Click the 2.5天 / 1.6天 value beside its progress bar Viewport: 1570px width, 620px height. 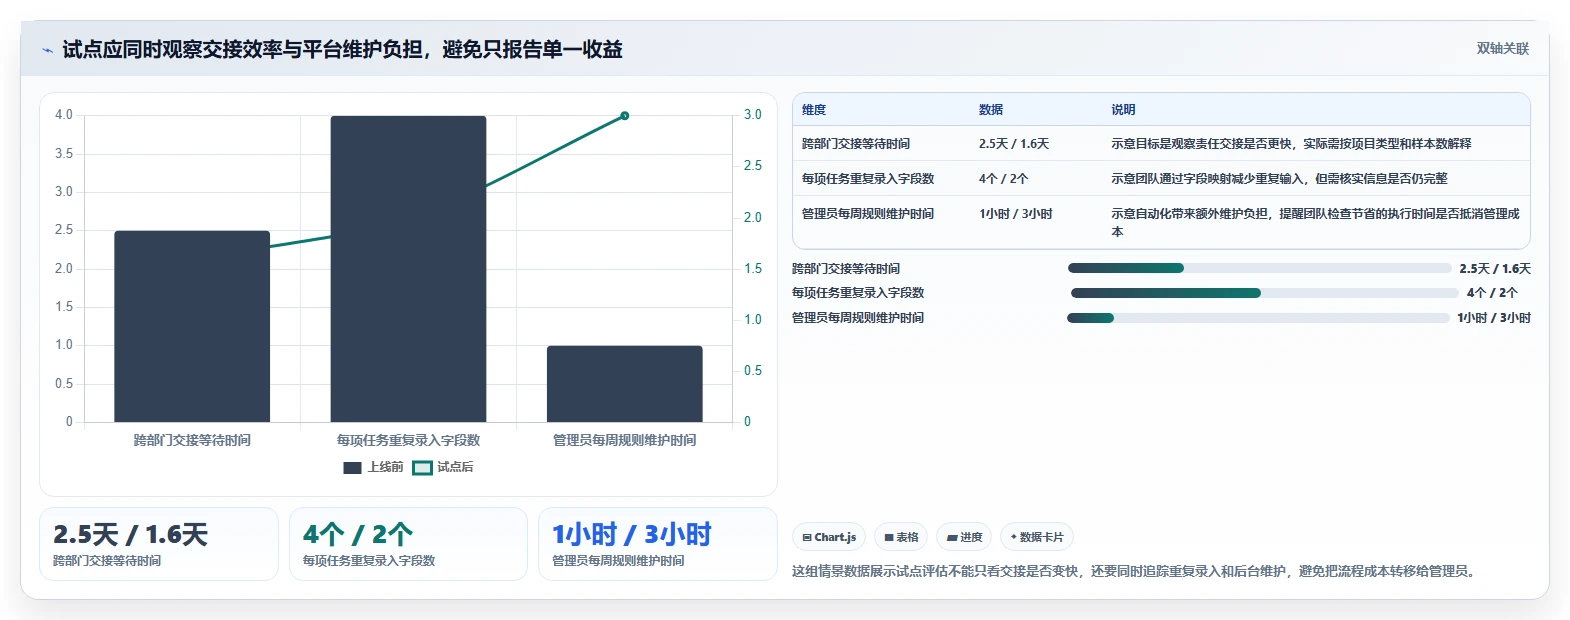pos(1495,269)
